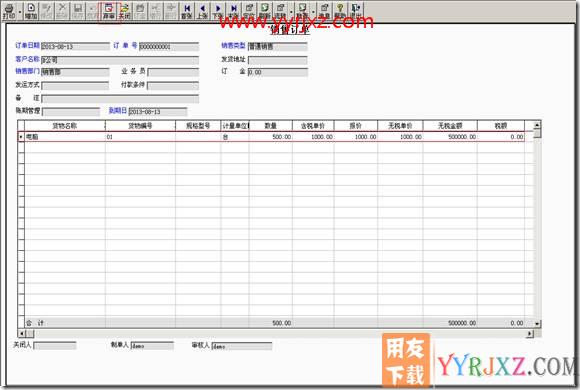Screen dimensions: 580x390
Task: Go to next record with 下张
Action: 218,11
